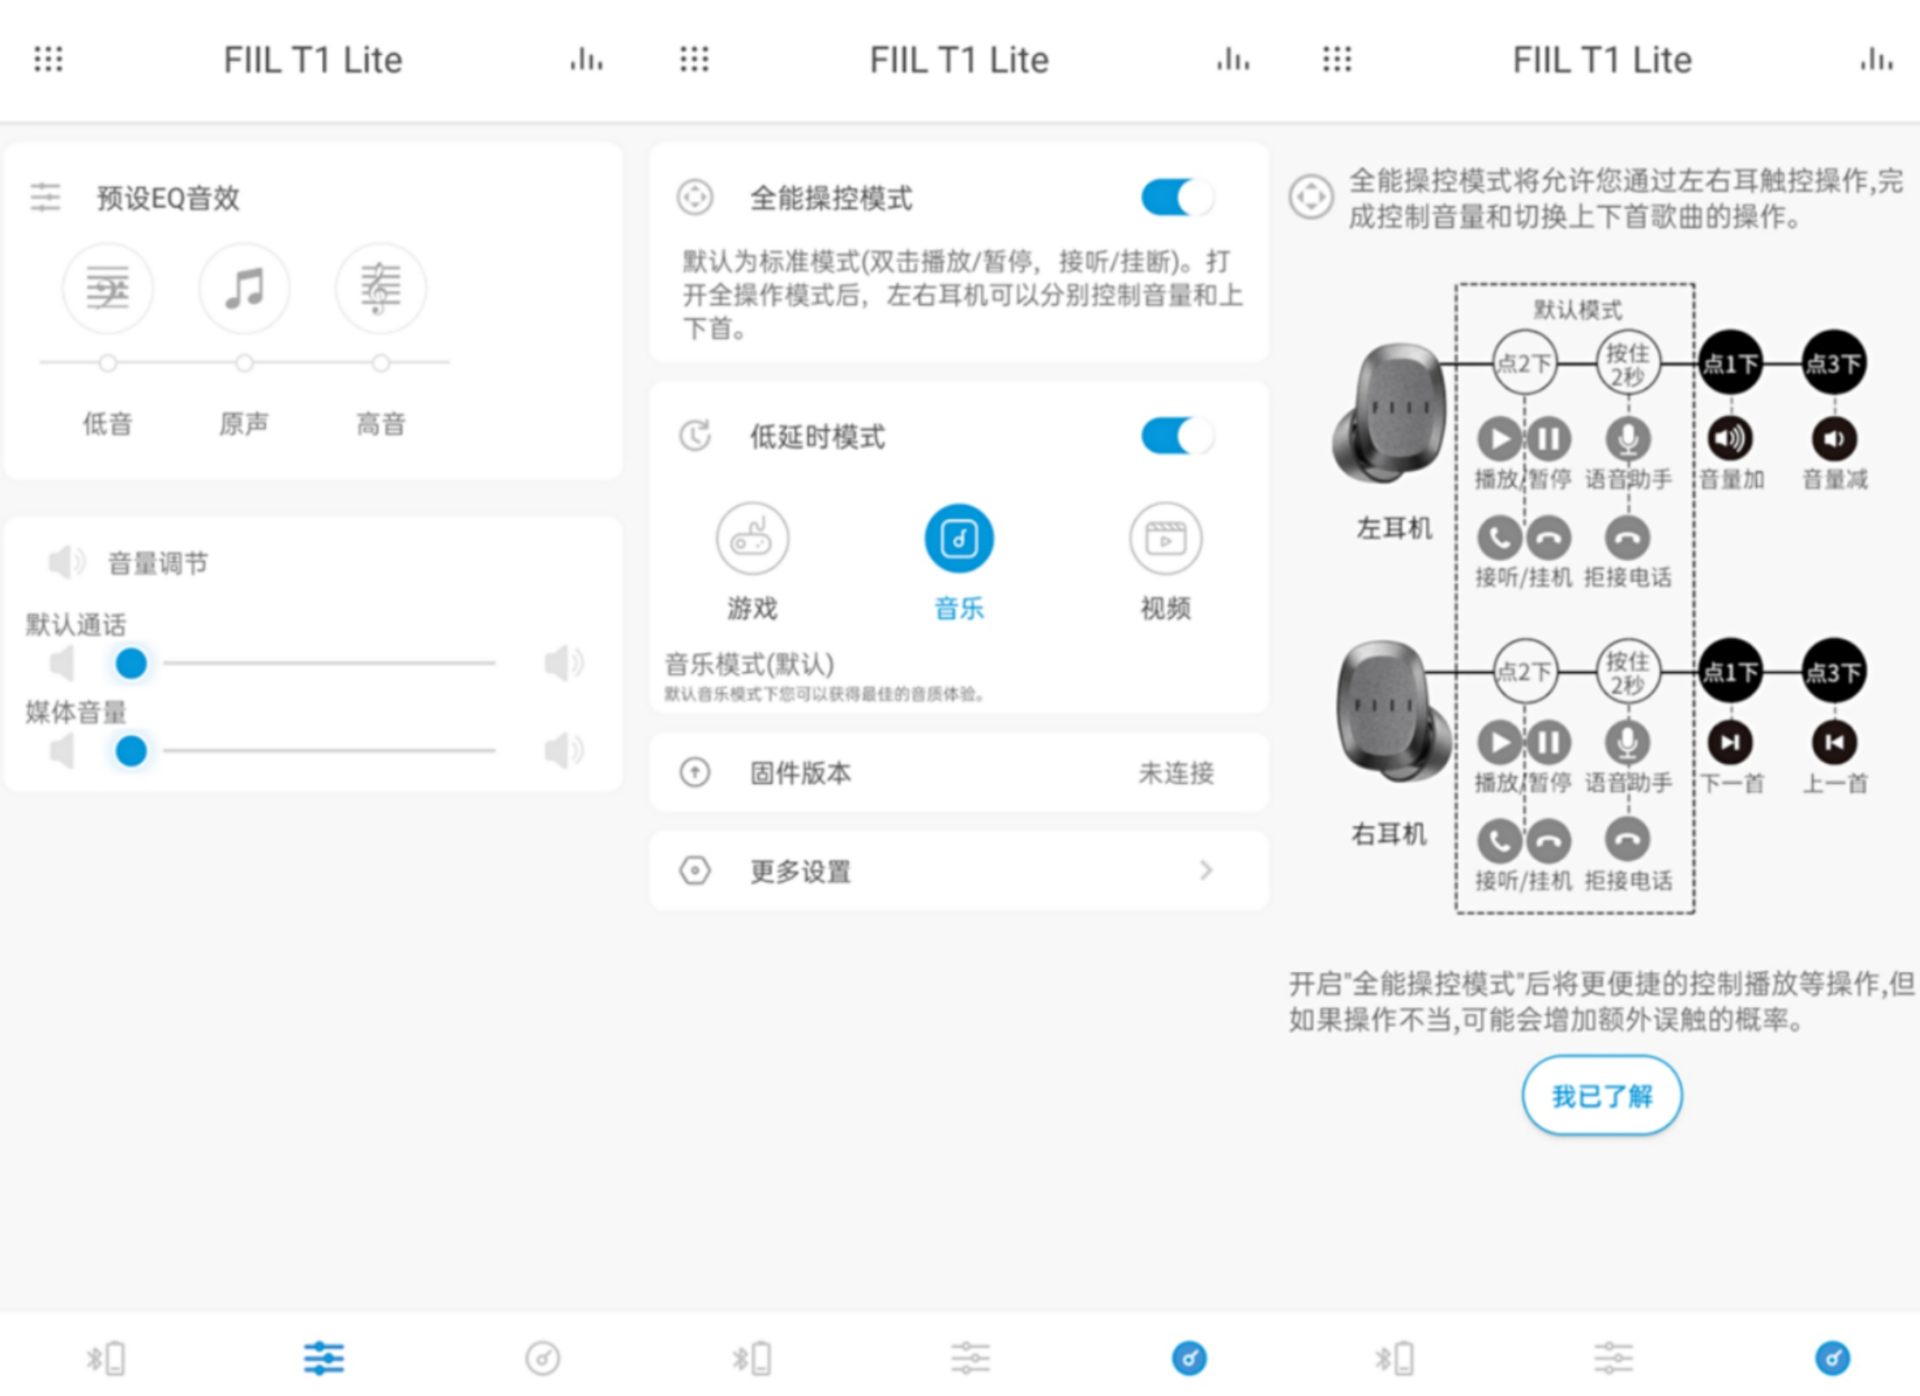Image resolution: width=1920 pixels, height=1396 pixels.
Task: Tap the 上一首 previous track icon
Action: click(1834, 742)
